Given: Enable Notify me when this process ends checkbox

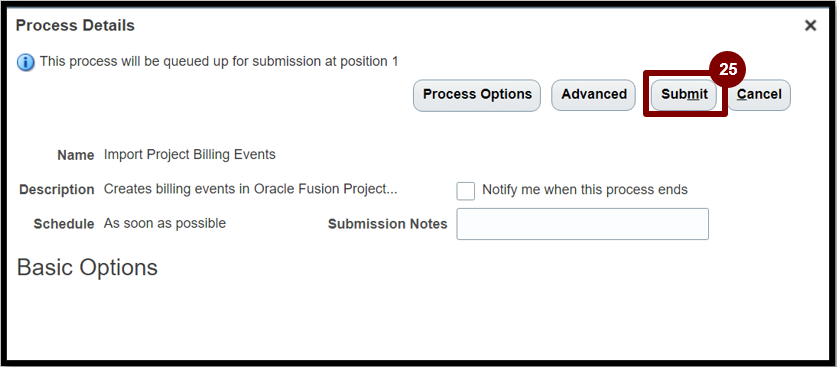Looking at the screenshot, I should click(465, 191).
